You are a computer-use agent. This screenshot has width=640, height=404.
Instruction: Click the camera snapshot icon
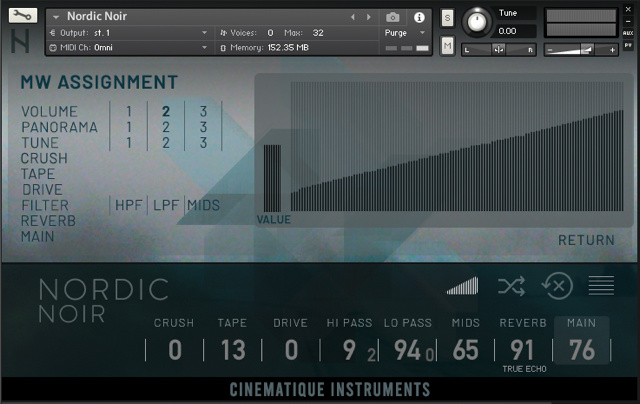click(x=393, y=17)
